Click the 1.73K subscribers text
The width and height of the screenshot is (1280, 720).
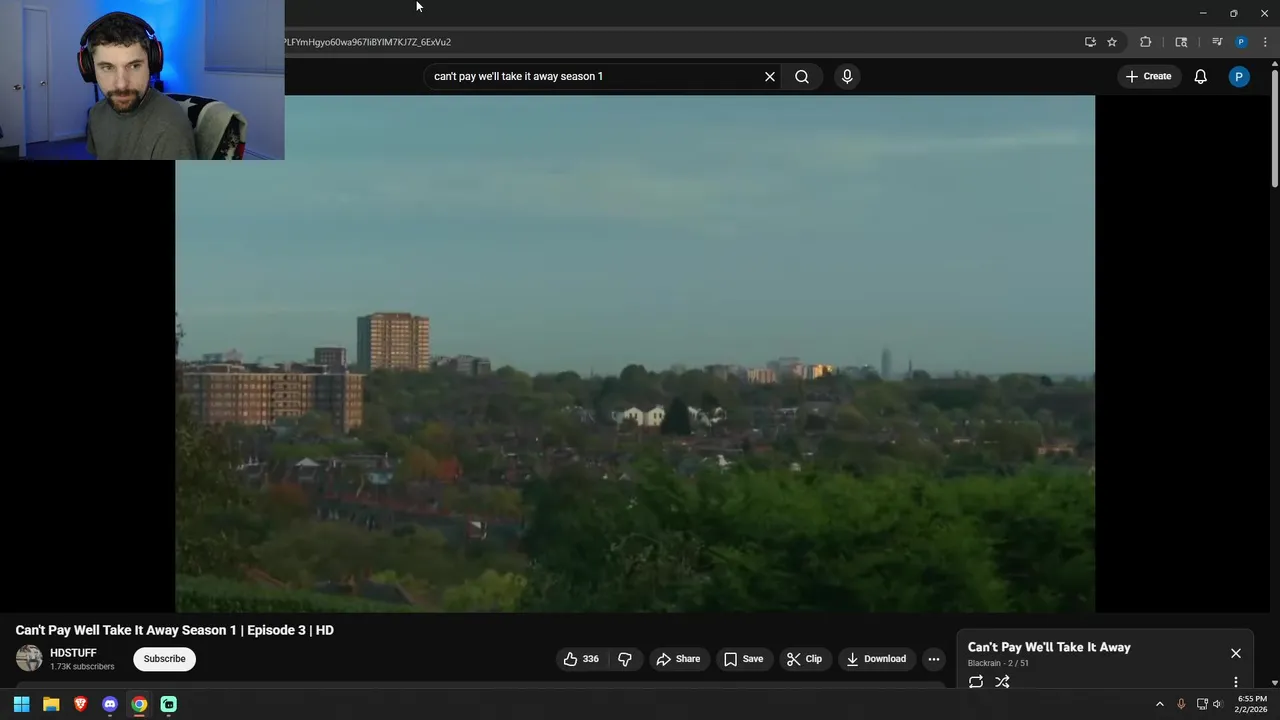82,667
